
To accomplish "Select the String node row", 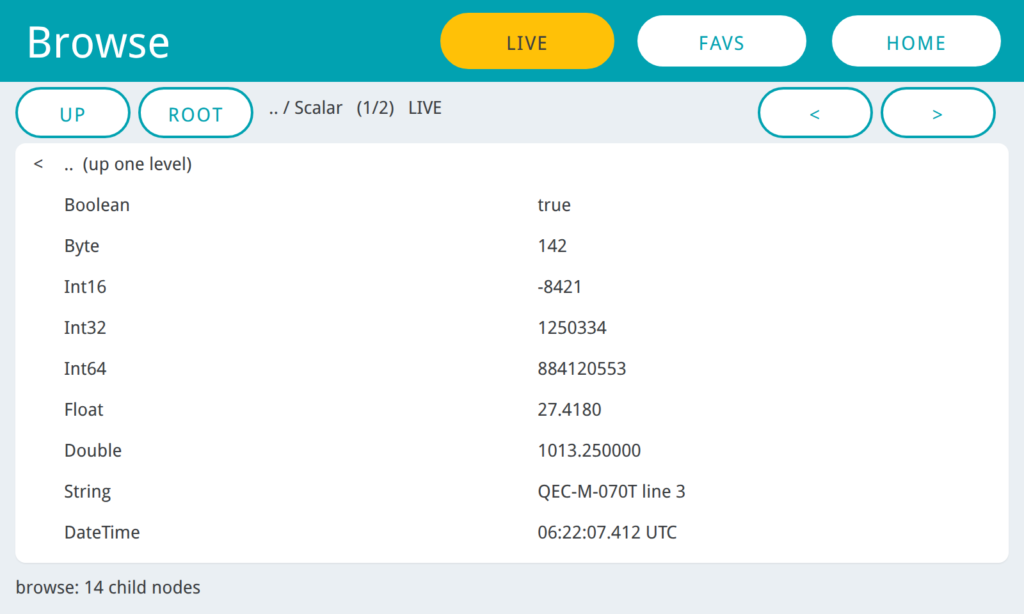I will coord(512,492).
